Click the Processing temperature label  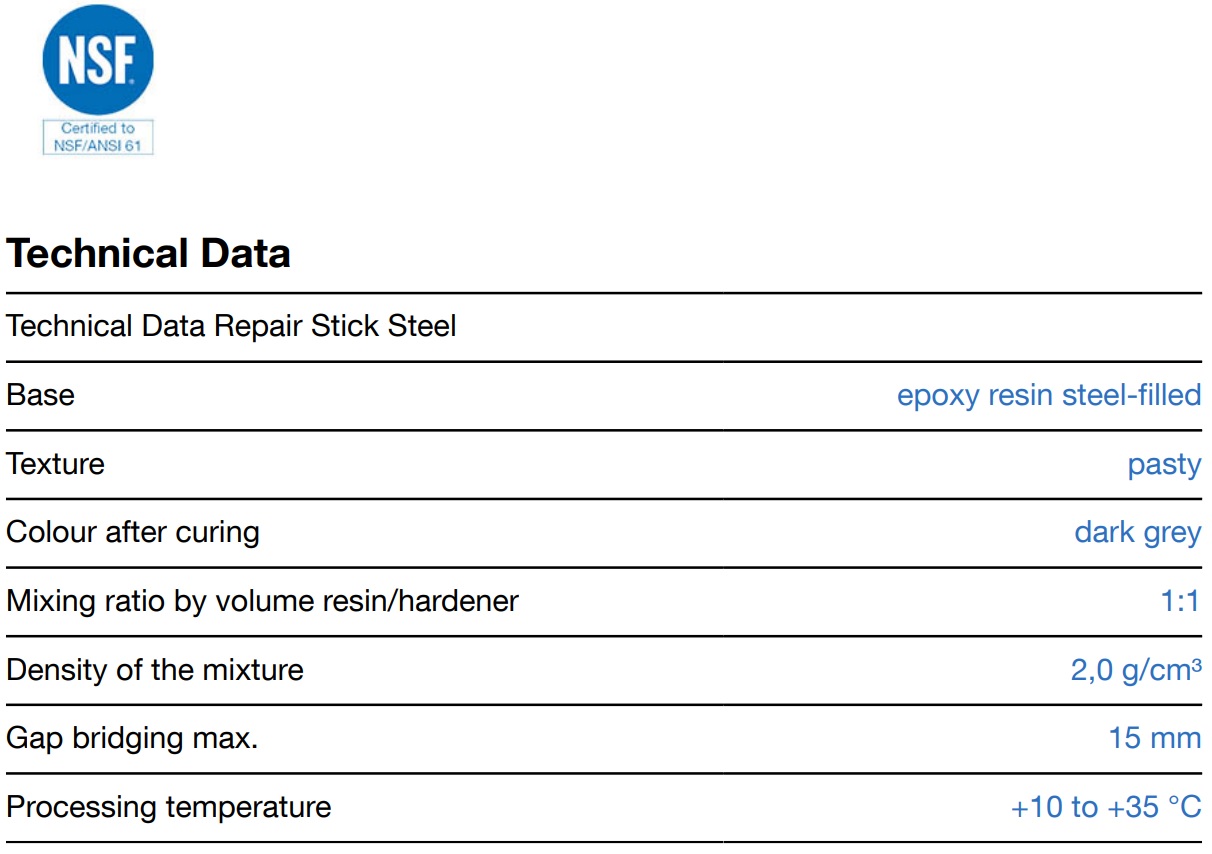click(x=168, y=806)
